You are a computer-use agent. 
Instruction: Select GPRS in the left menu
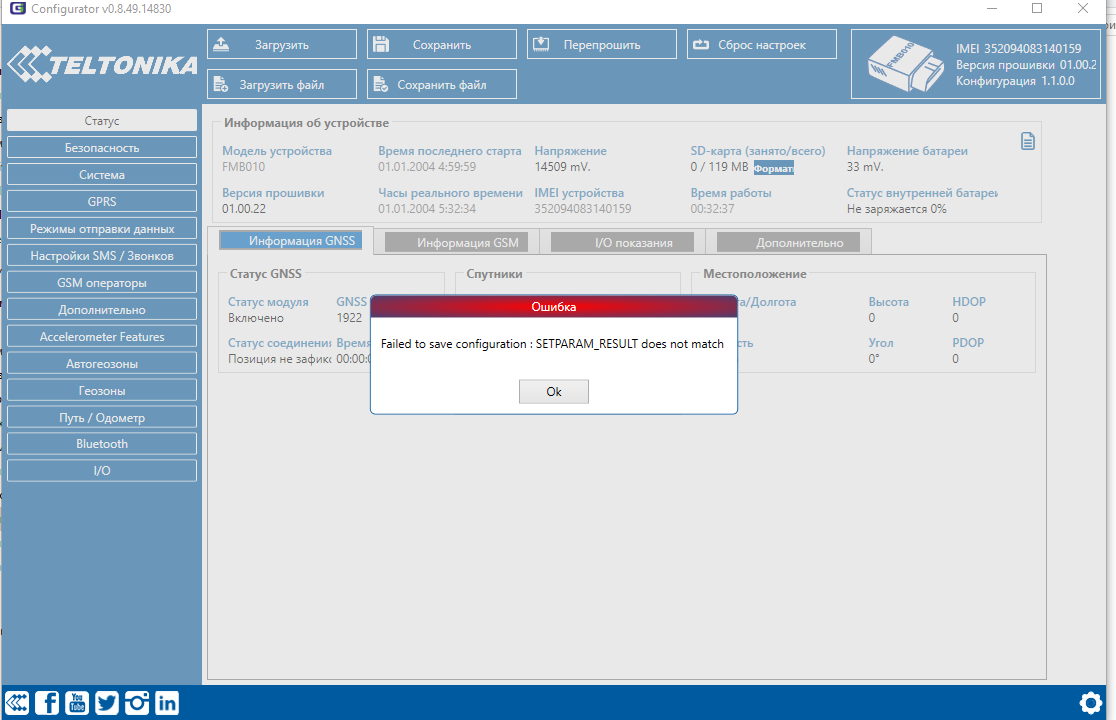102,202
